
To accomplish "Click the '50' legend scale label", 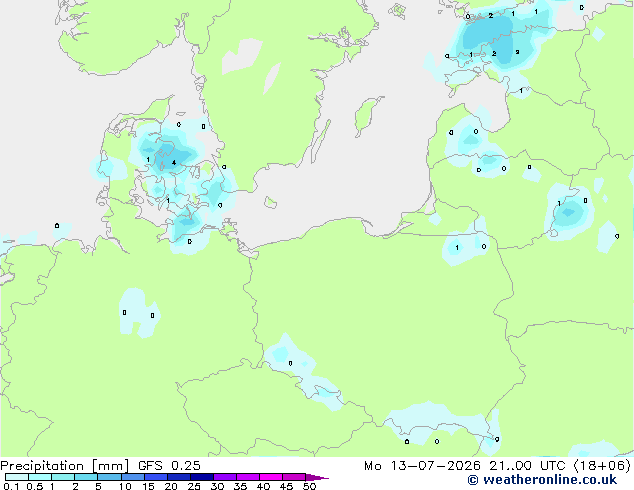I will pos(309,486).
